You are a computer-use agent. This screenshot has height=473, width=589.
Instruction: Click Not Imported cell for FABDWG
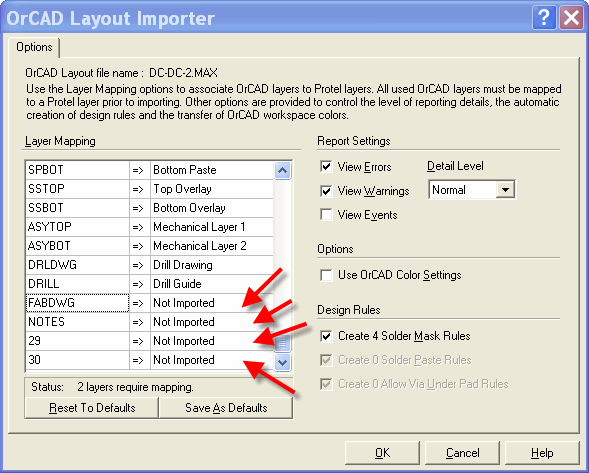click(212, 303)
